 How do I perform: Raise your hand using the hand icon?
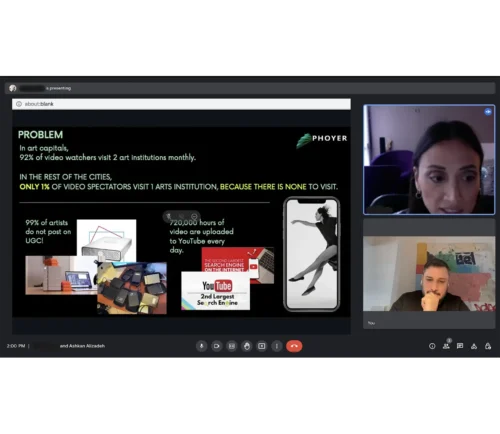click(247, 346)
